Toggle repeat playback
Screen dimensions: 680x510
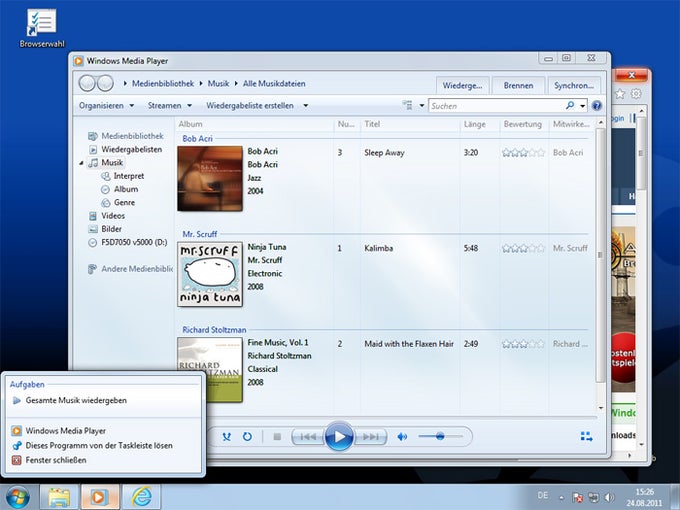tap(247, 437)
